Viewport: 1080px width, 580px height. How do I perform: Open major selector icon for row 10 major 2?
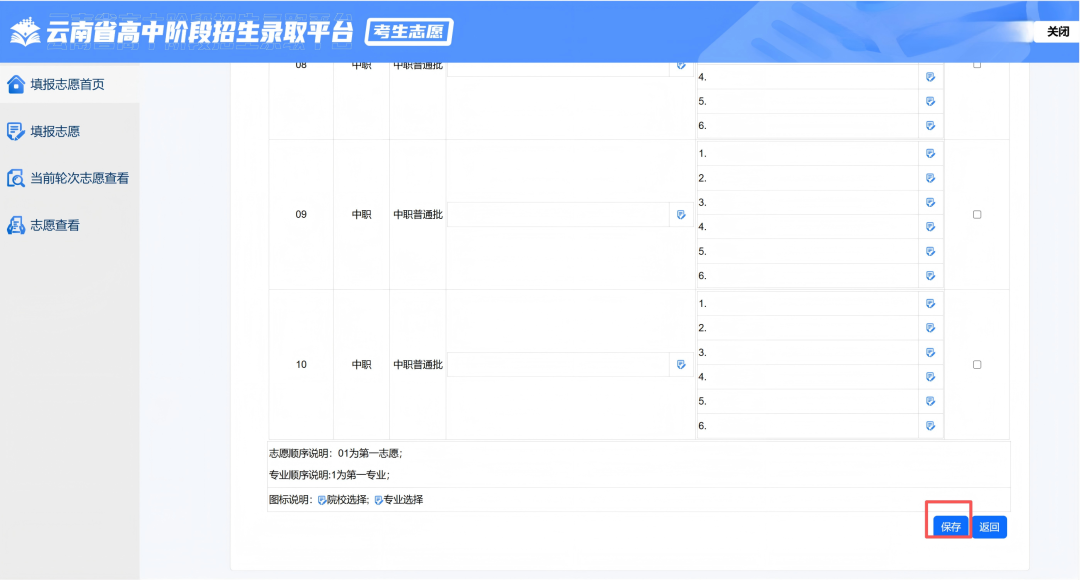click(931, 328)
